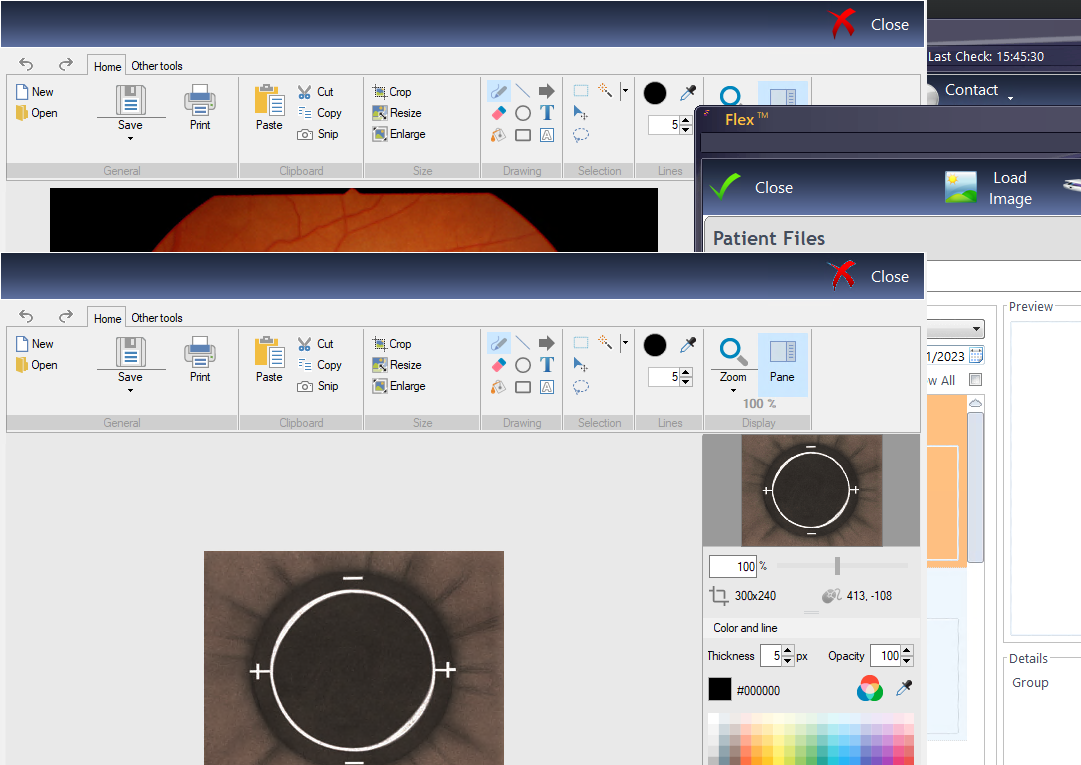Image resolution: width=1081 pixels, height=765 pixels.
Task: Click Enlarge in ring-image editor
Action: point(398,386)
